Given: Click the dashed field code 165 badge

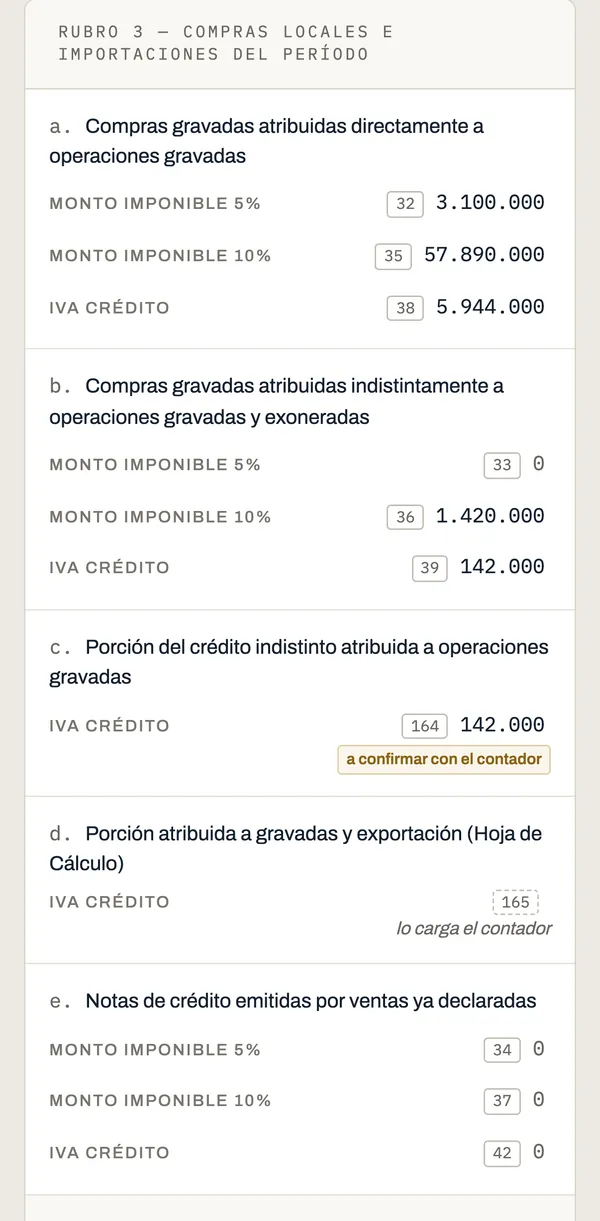Looking at the screenshot, I should (515, 902).
